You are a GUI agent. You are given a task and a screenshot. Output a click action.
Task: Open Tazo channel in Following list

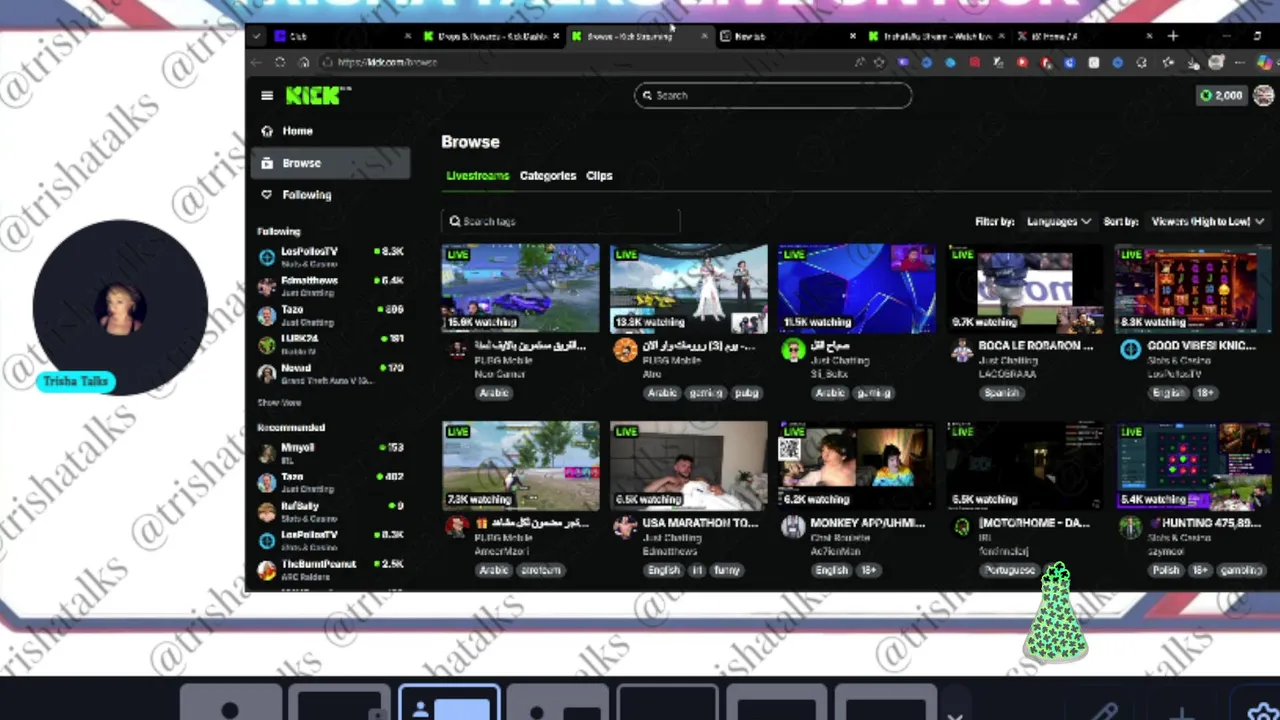point(330,316)
